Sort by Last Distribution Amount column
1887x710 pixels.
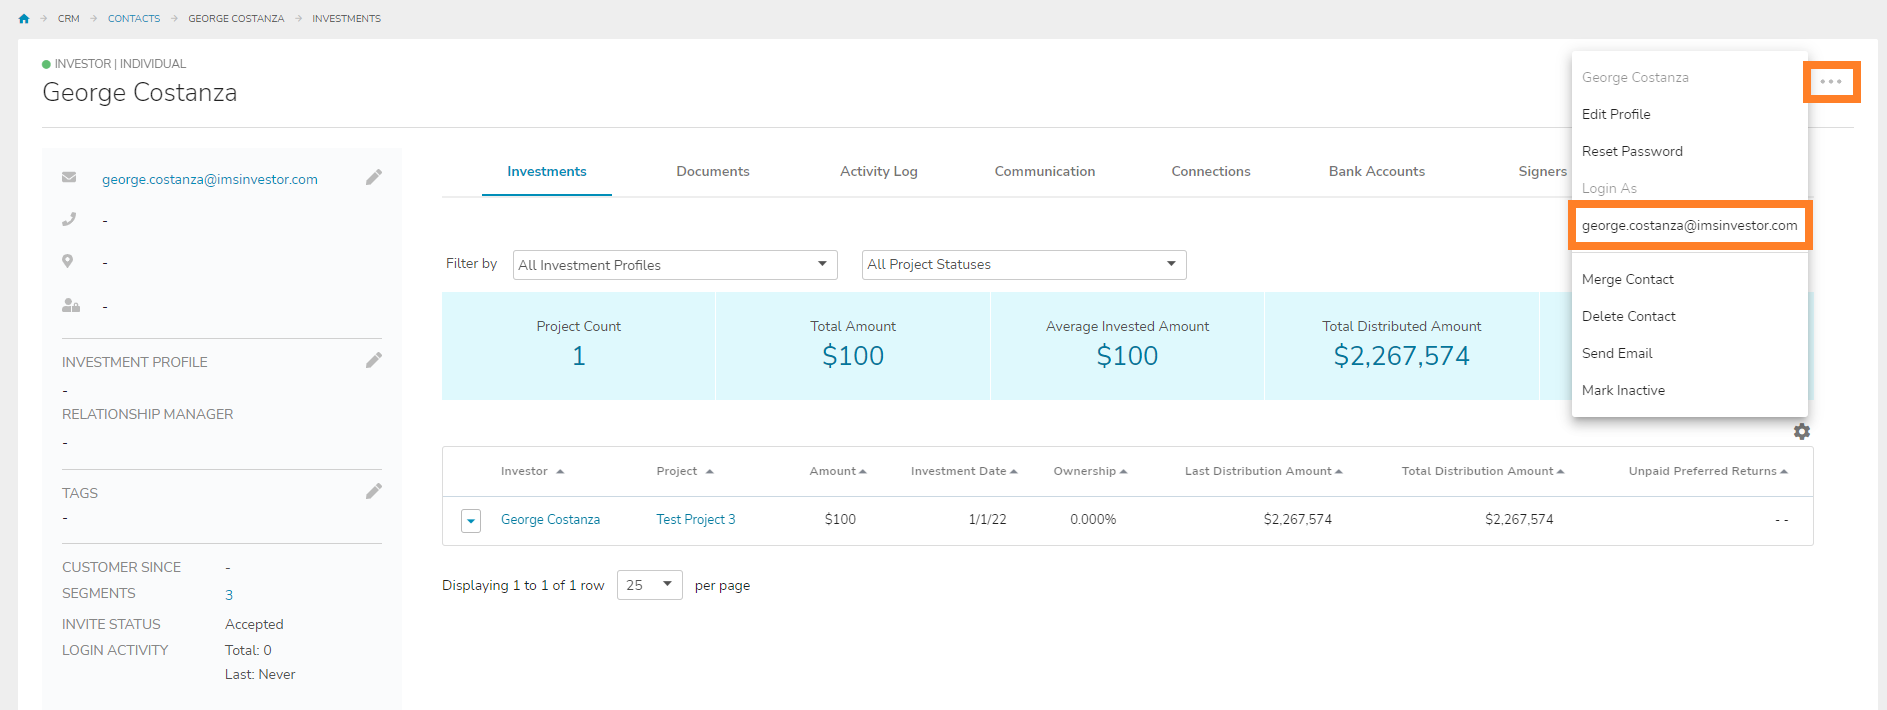(x=1264, y=471)
